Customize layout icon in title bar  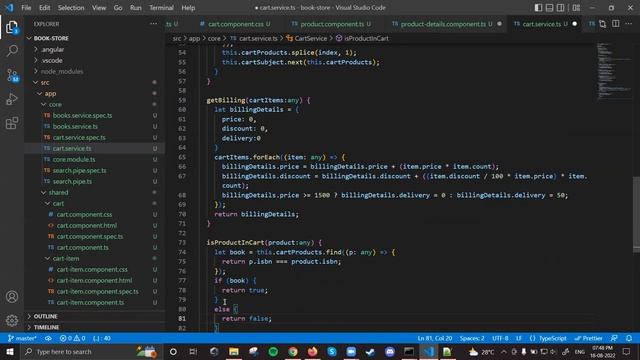(x=576, y=8)
